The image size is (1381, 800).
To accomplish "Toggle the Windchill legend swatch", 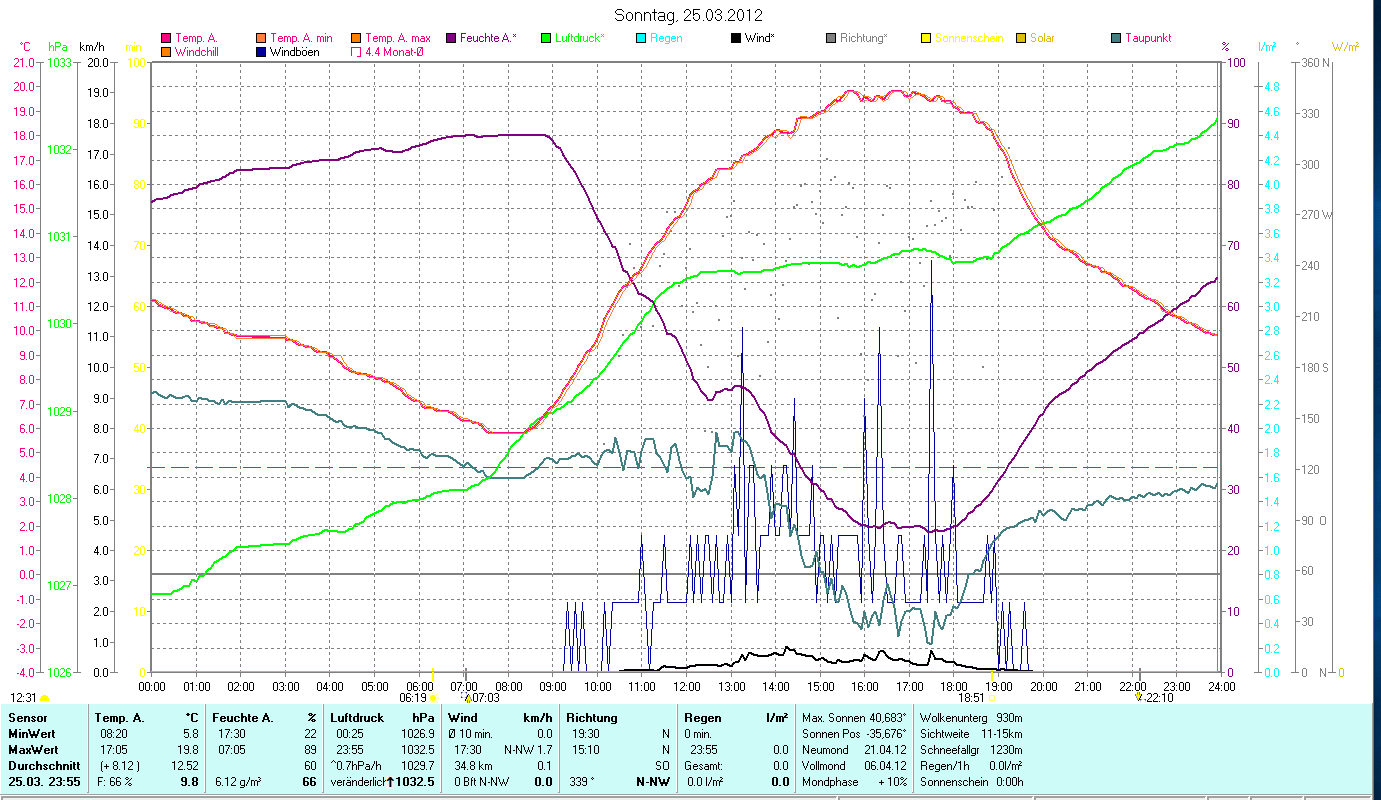I will pyautogui.click(x=166, y=51).
